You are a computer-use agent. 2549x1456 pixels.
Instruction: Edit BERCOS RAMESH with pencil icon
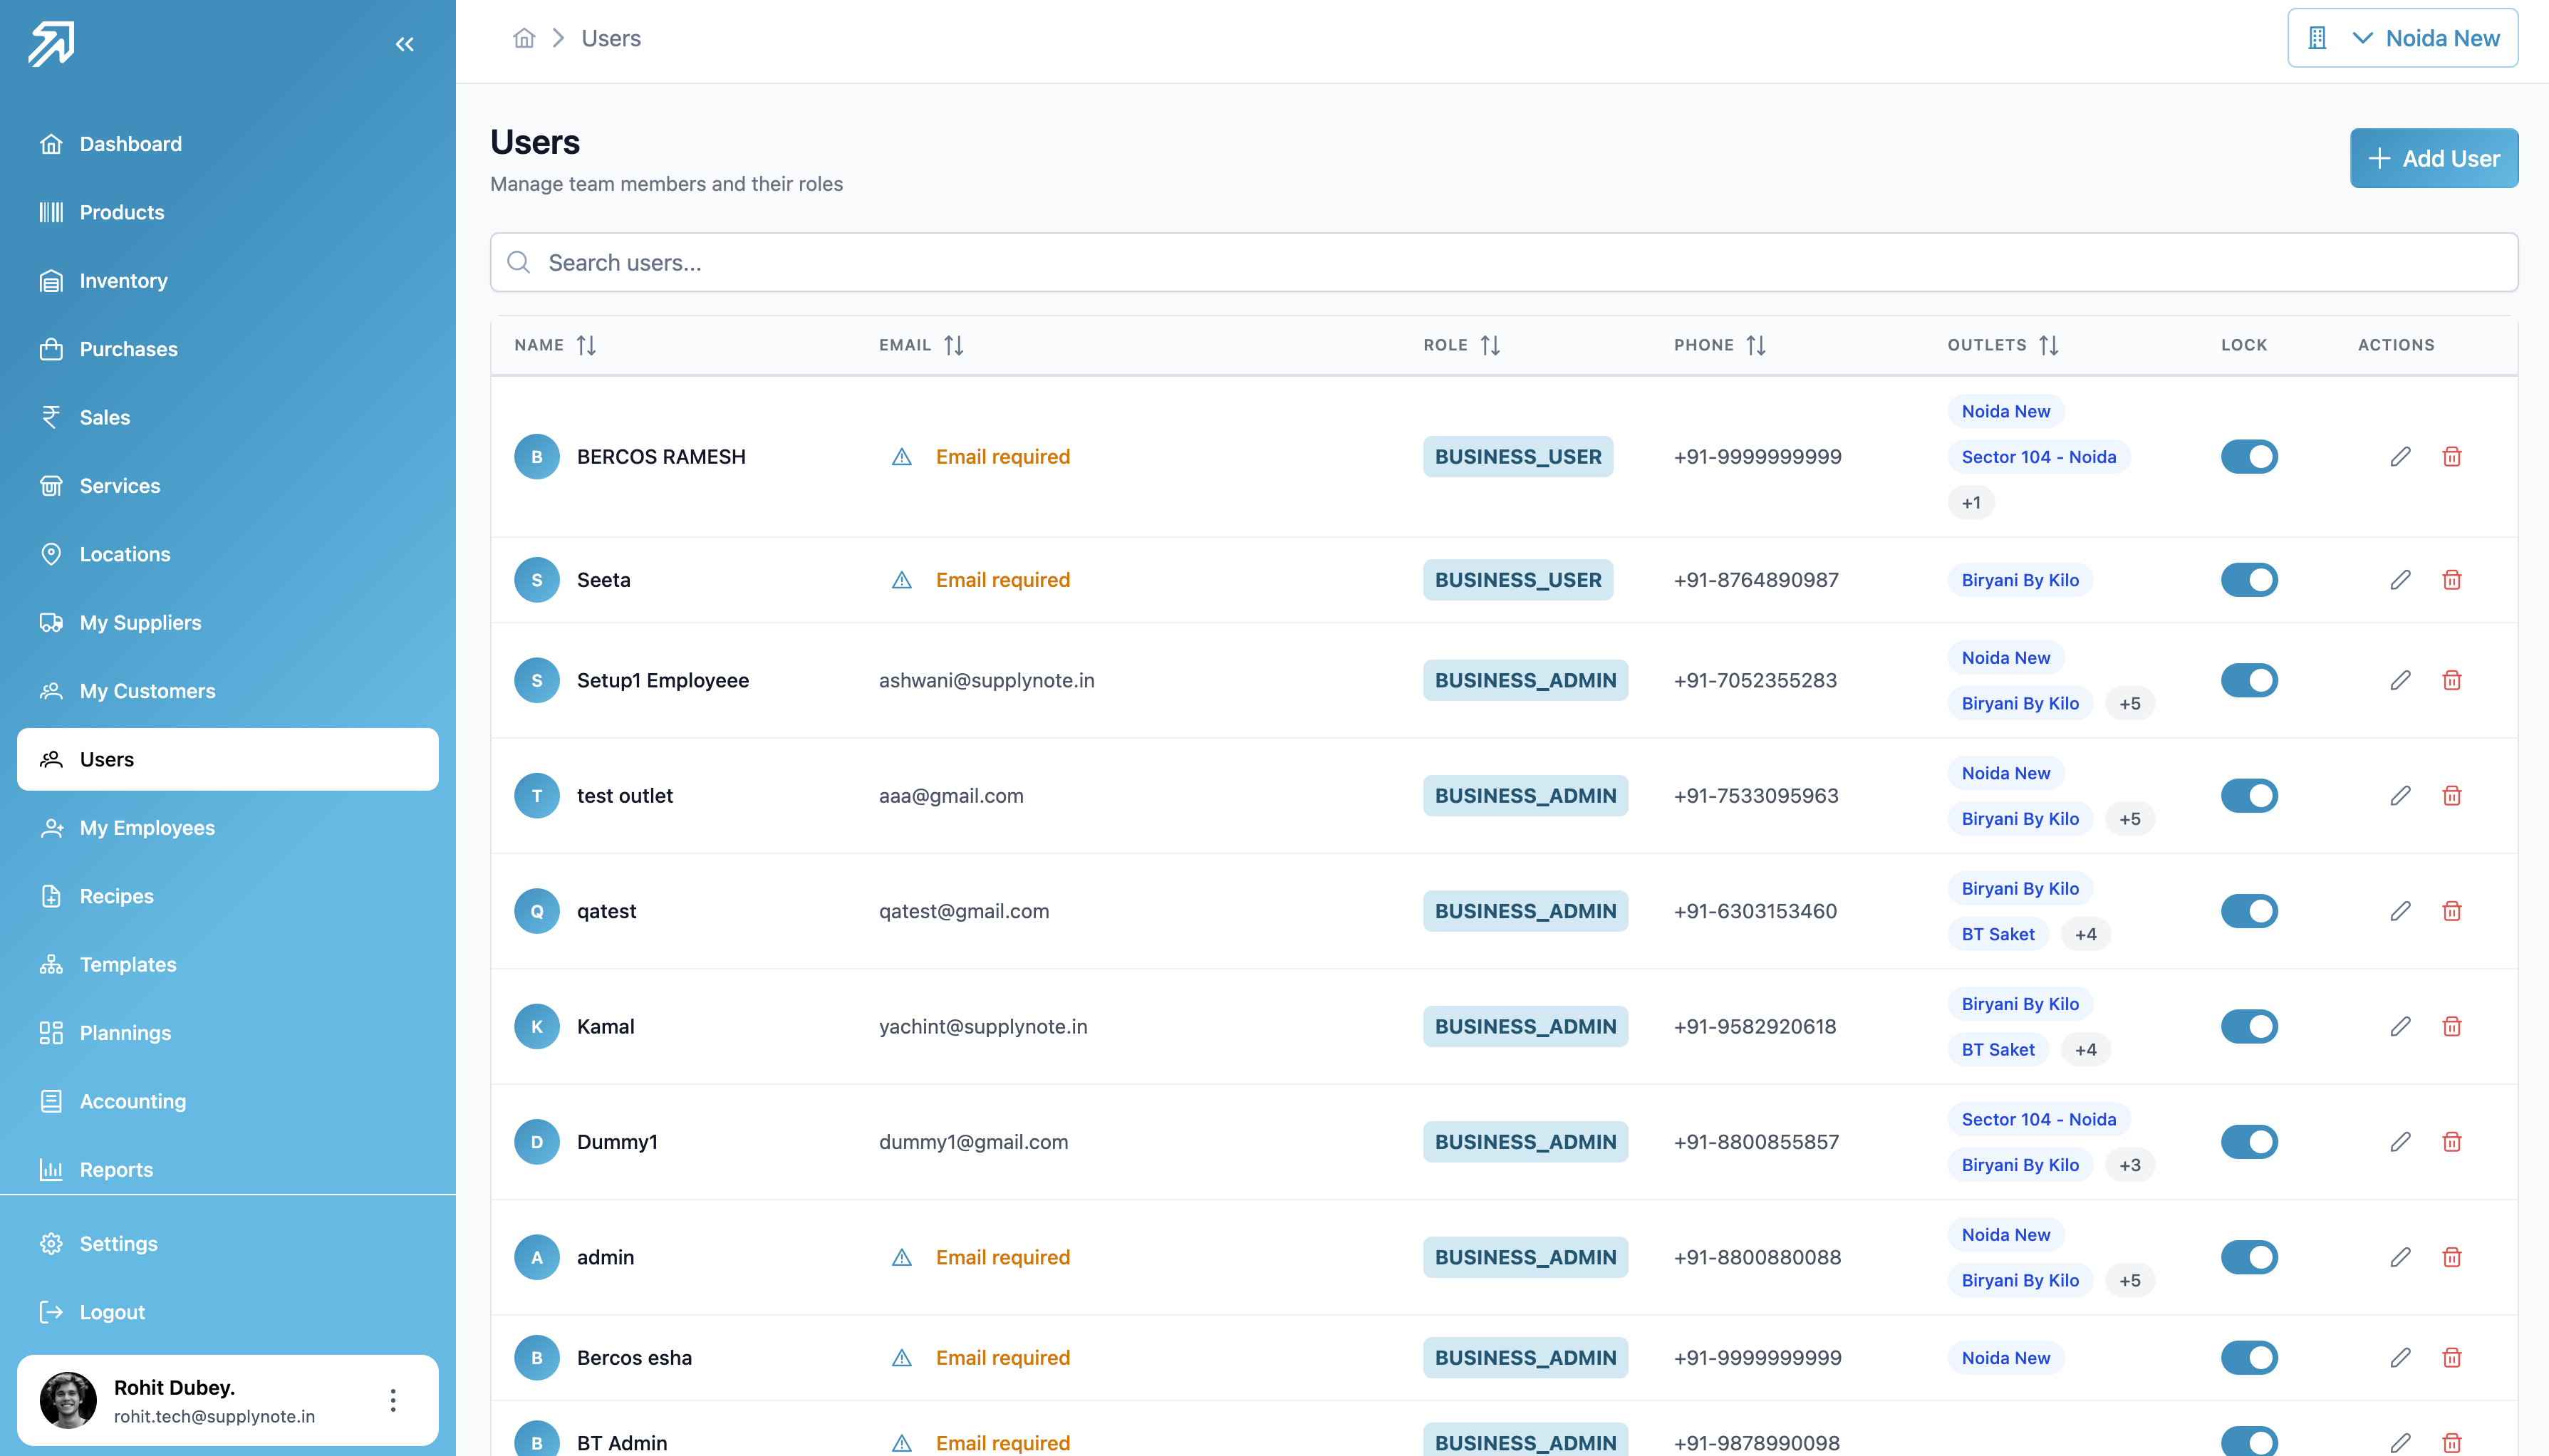coord(2400,457)
